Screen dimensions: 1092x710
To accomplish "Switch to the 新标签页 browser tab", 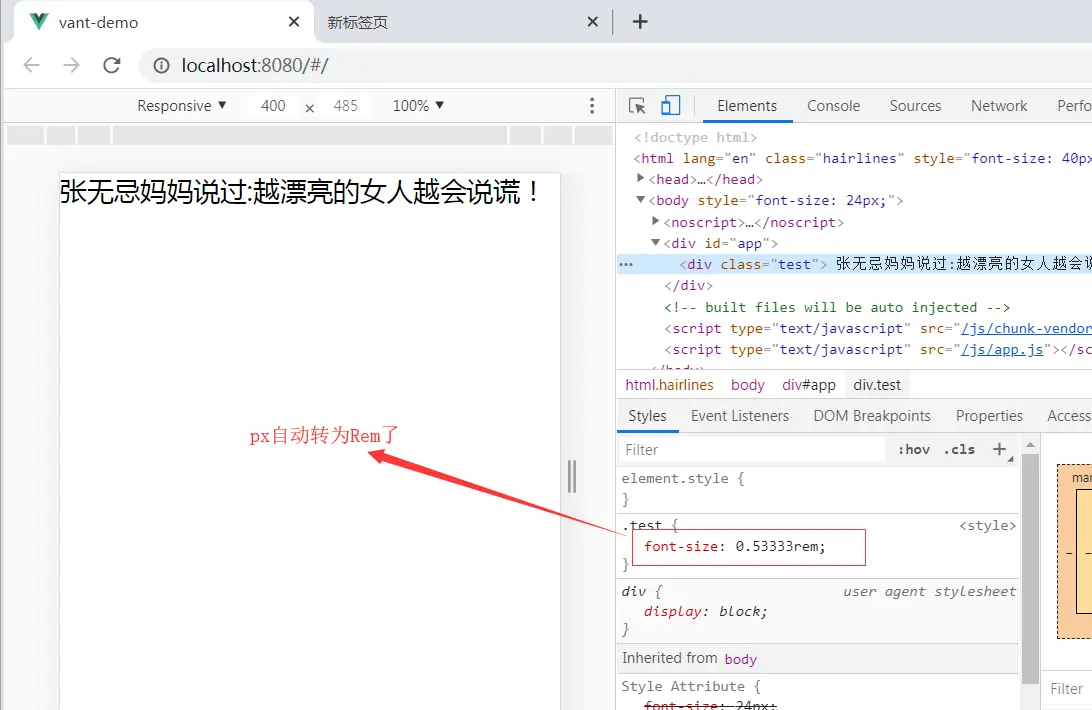I will [x=460, y=22].
